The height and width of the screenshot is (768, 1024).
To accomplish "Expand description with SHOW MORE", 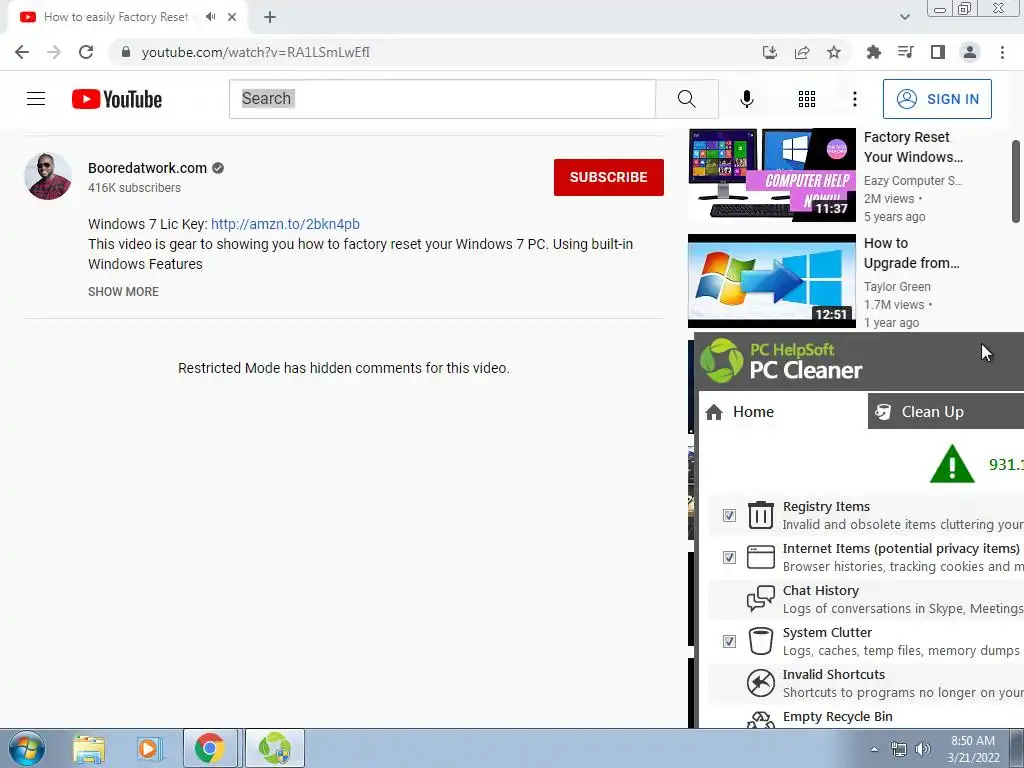I will tap(123, 292).
